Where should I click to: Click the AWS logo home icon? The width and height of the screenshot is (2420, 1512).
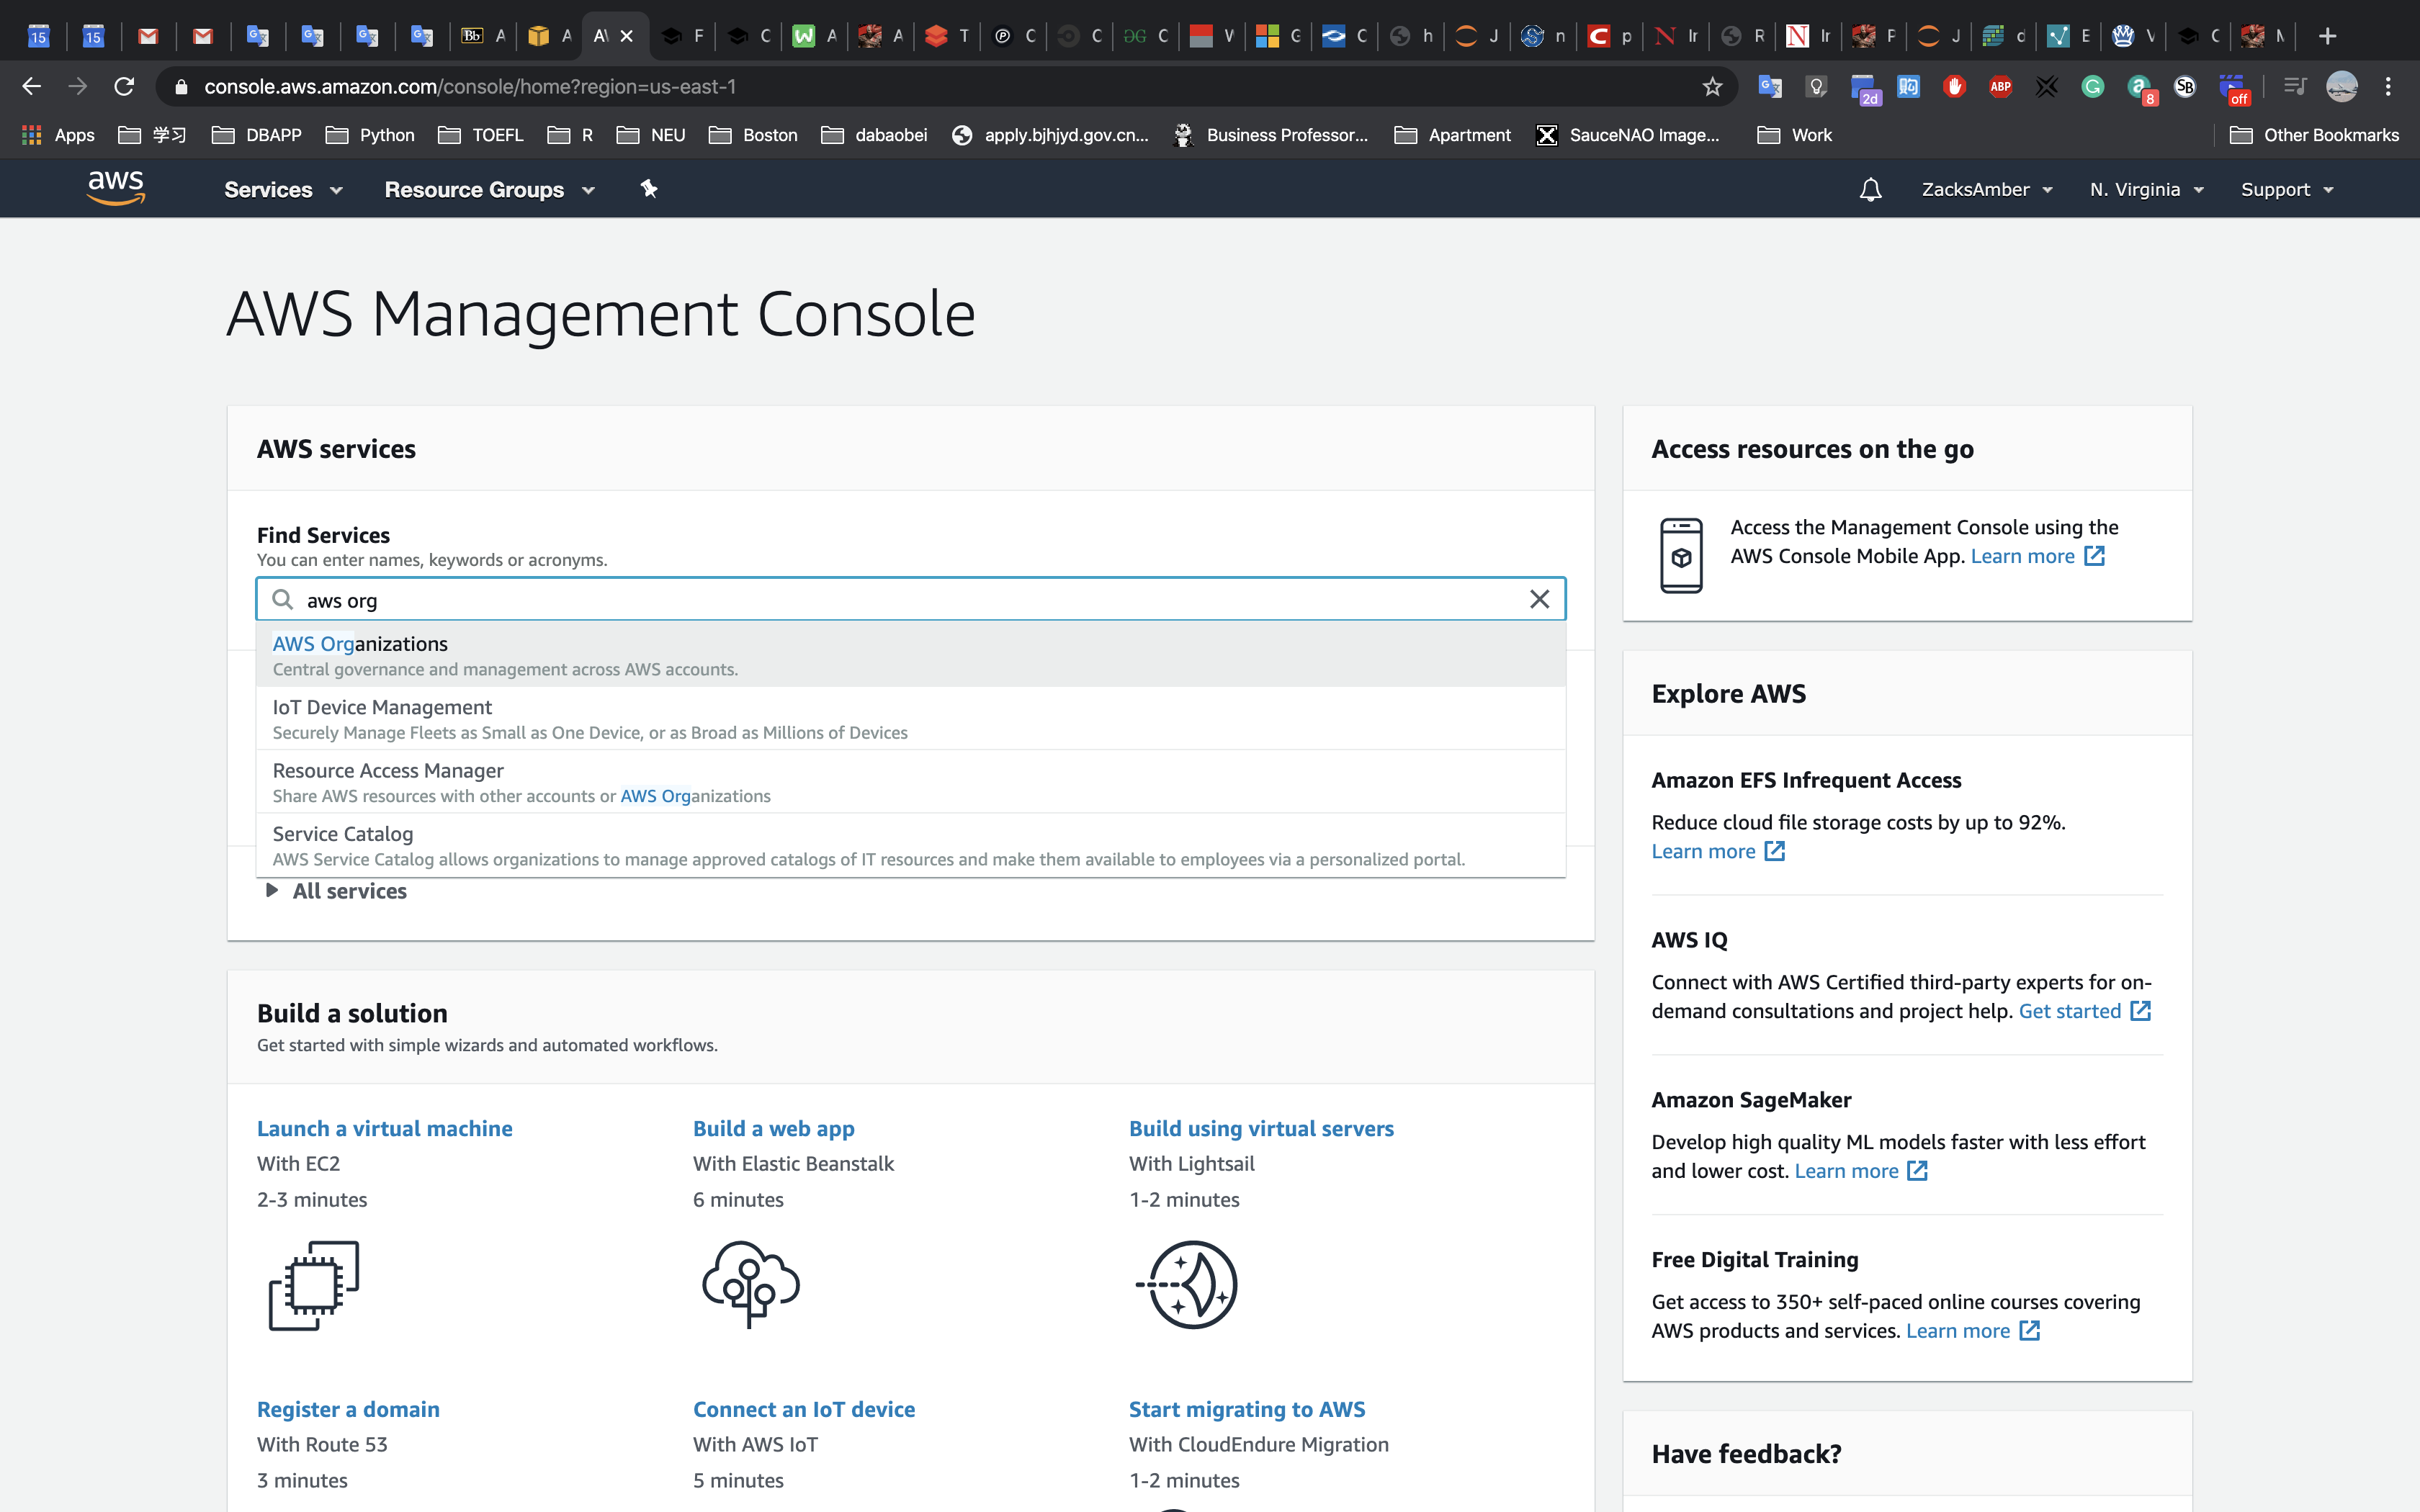click(x=116, y=188)
